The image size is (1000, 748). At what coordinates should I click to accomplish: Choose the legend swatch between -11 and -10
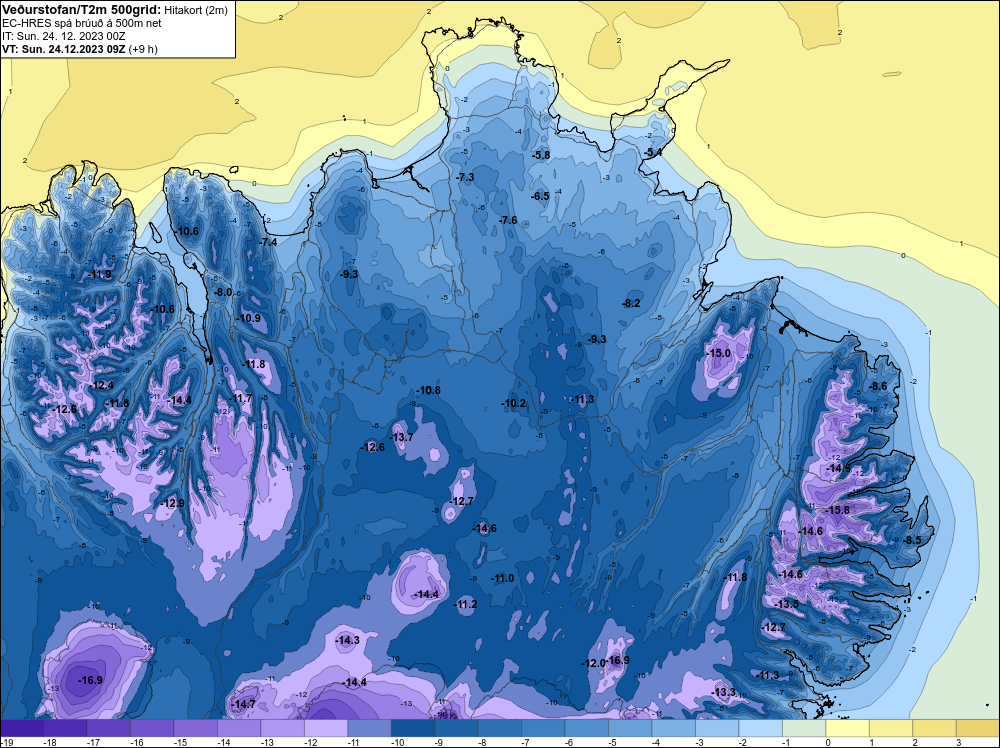[x=369, y=728]
